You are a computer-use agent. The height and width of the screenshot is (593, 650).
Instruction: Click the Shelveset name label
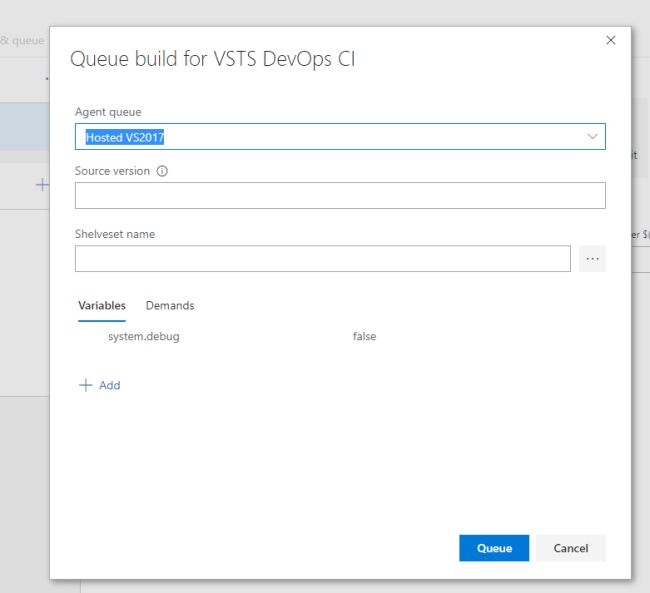(x=115, y=234)
